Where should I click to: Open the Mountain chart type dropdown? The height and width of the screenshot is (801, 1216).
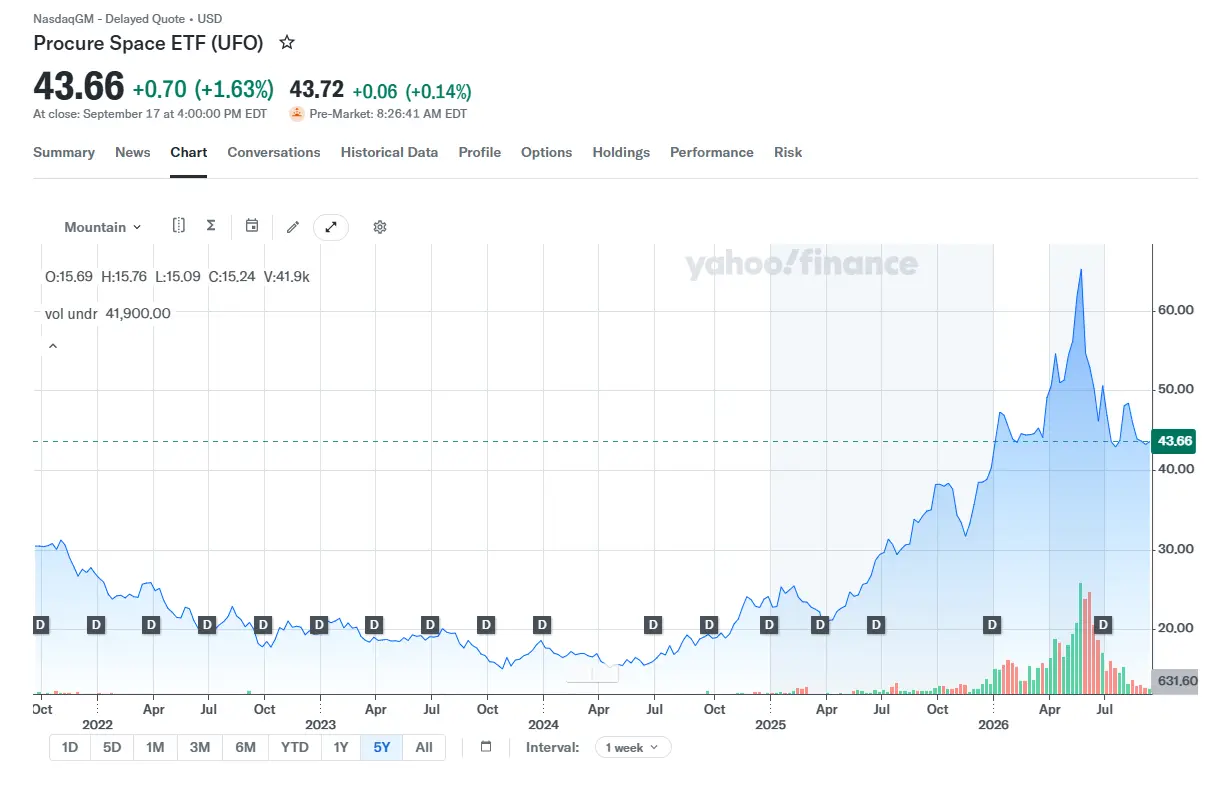103,227
